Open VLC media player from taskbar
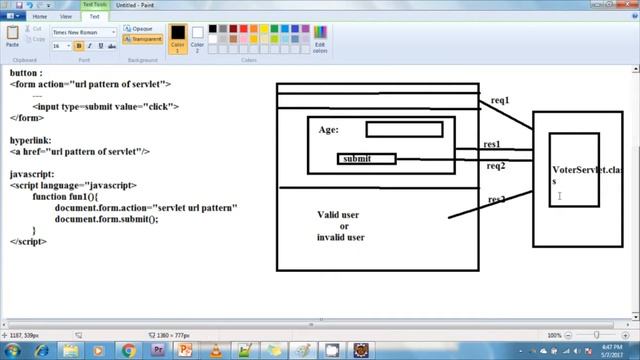Viewport: 640px width, 360px height. 216,351
